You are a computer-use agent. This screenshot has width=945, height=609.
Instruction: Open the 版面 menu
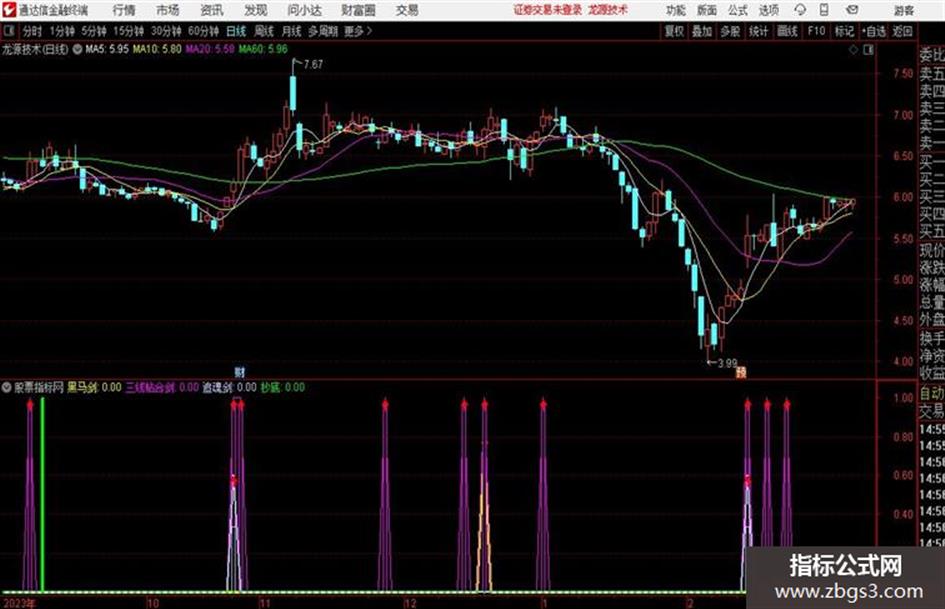tap(707, 10)
